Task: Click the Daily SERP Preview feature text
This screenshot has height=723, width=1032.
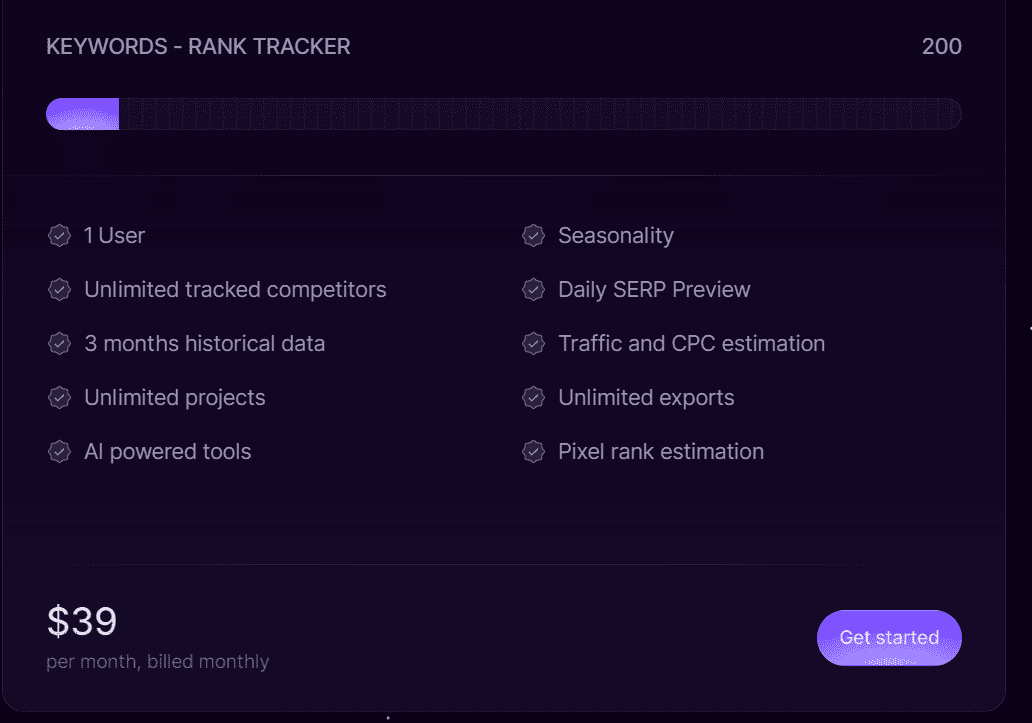Action: tap(654, 290)
